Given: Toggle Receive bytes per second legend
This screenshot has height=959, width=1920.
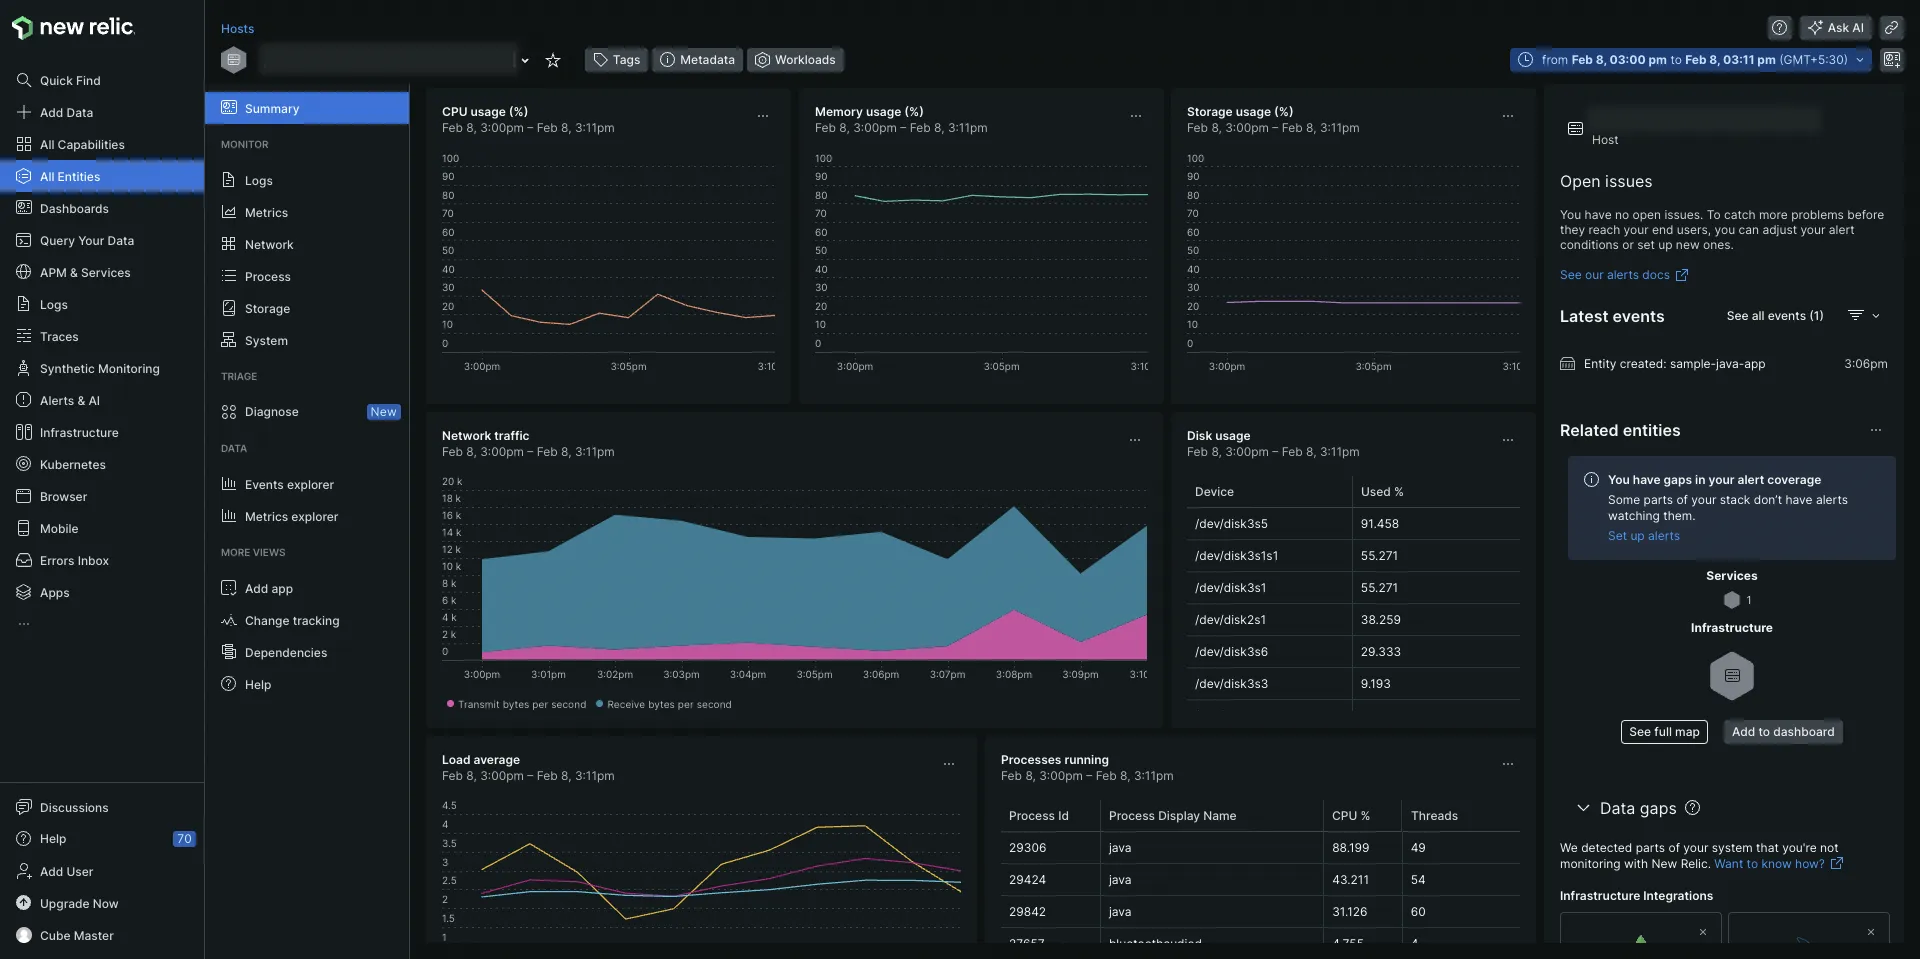Looking at the screenshot, I should coord(663,704).
